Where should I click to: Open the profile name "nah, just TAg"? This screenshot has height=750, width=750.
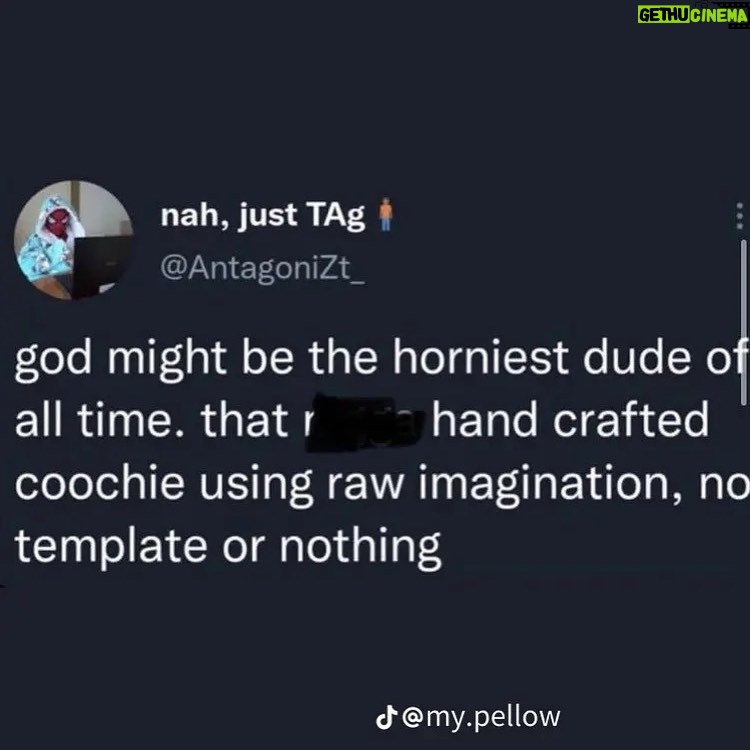pos(263,216)
